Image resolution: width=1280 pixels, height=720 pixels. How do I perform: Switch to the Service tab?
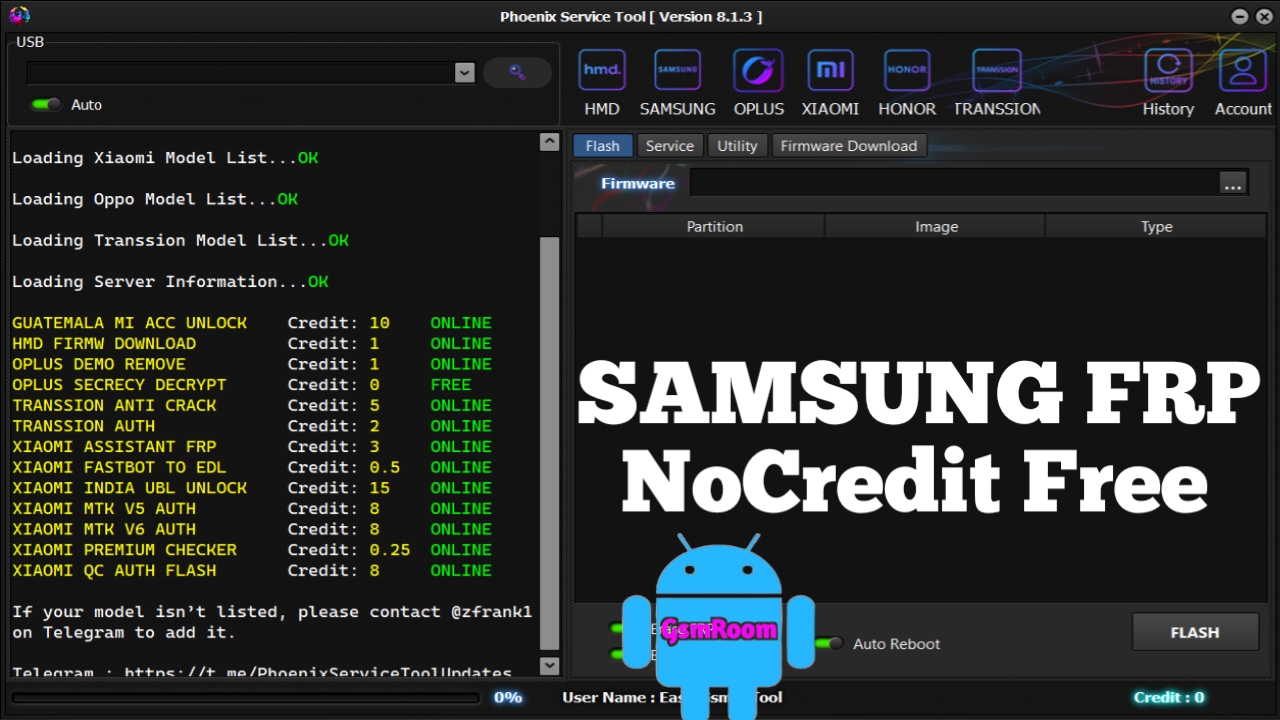(x=669, y=146)
